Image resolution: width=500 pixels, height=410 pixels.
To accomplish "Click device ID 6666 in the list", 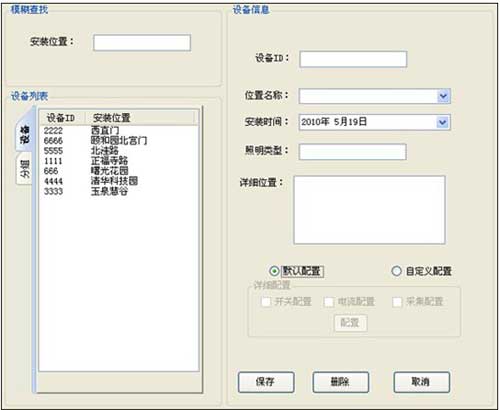I will tap(53, 141).
